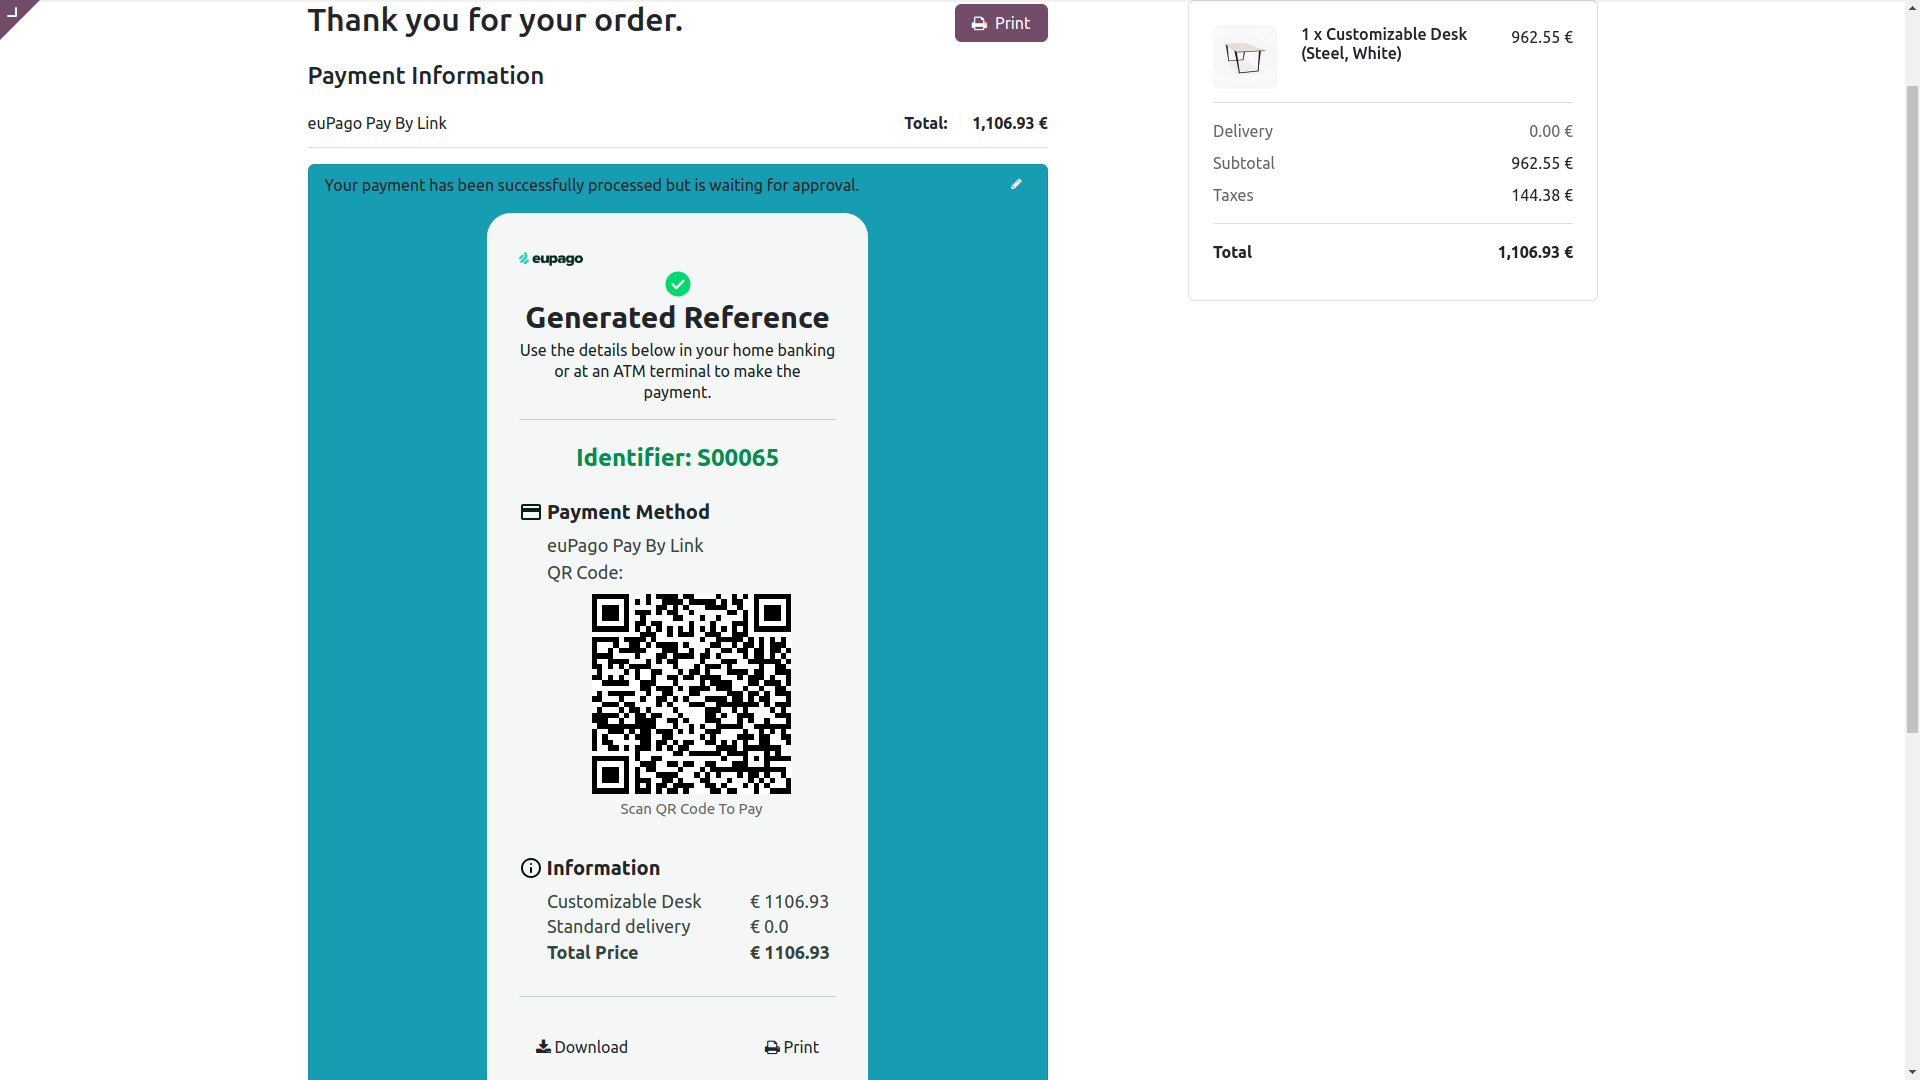Click the Information circle icon
The height and width of the screenshot is (1080, 1920).
click(531, 868)
